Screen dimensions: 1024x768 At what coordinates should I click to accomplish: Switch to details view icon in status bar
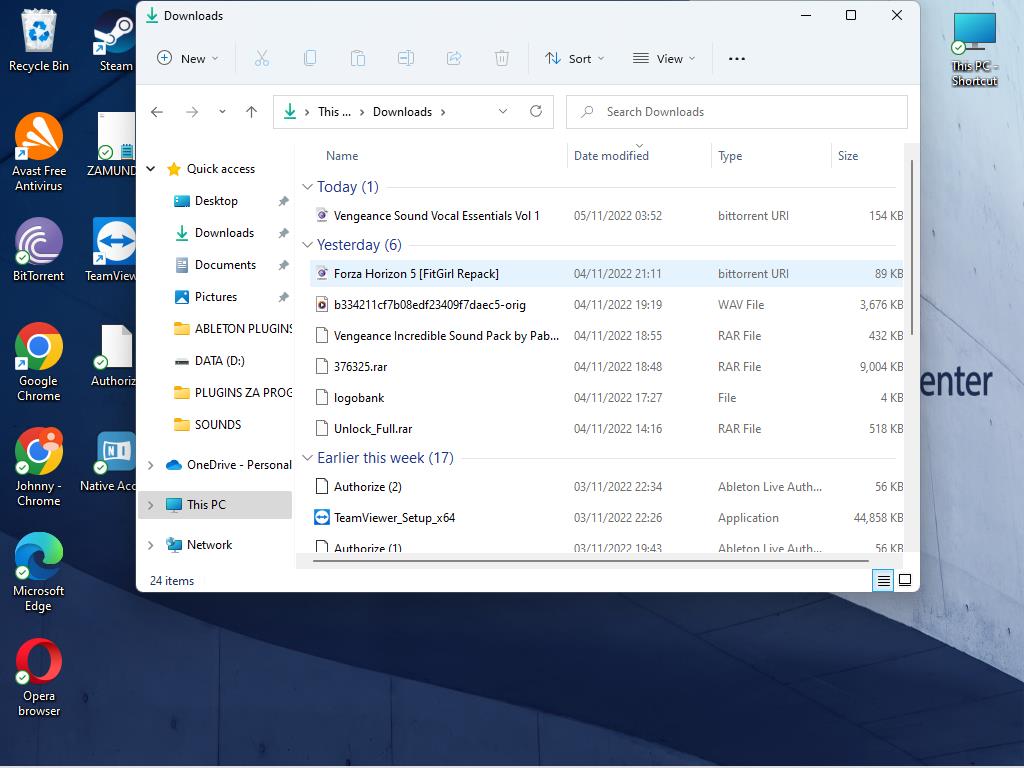pyautogui.click(x=883, y=580)
